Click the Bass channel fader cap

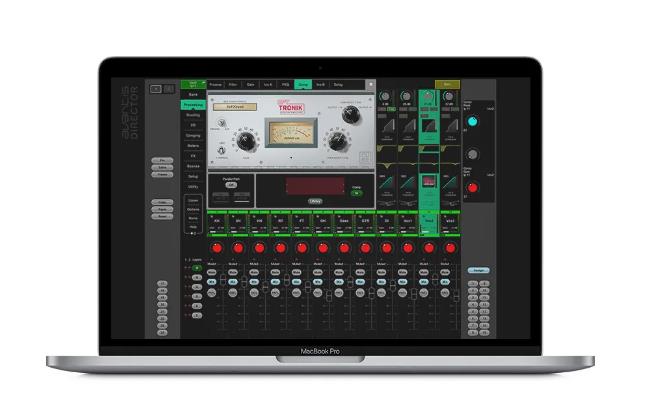[x=350, y=282]
